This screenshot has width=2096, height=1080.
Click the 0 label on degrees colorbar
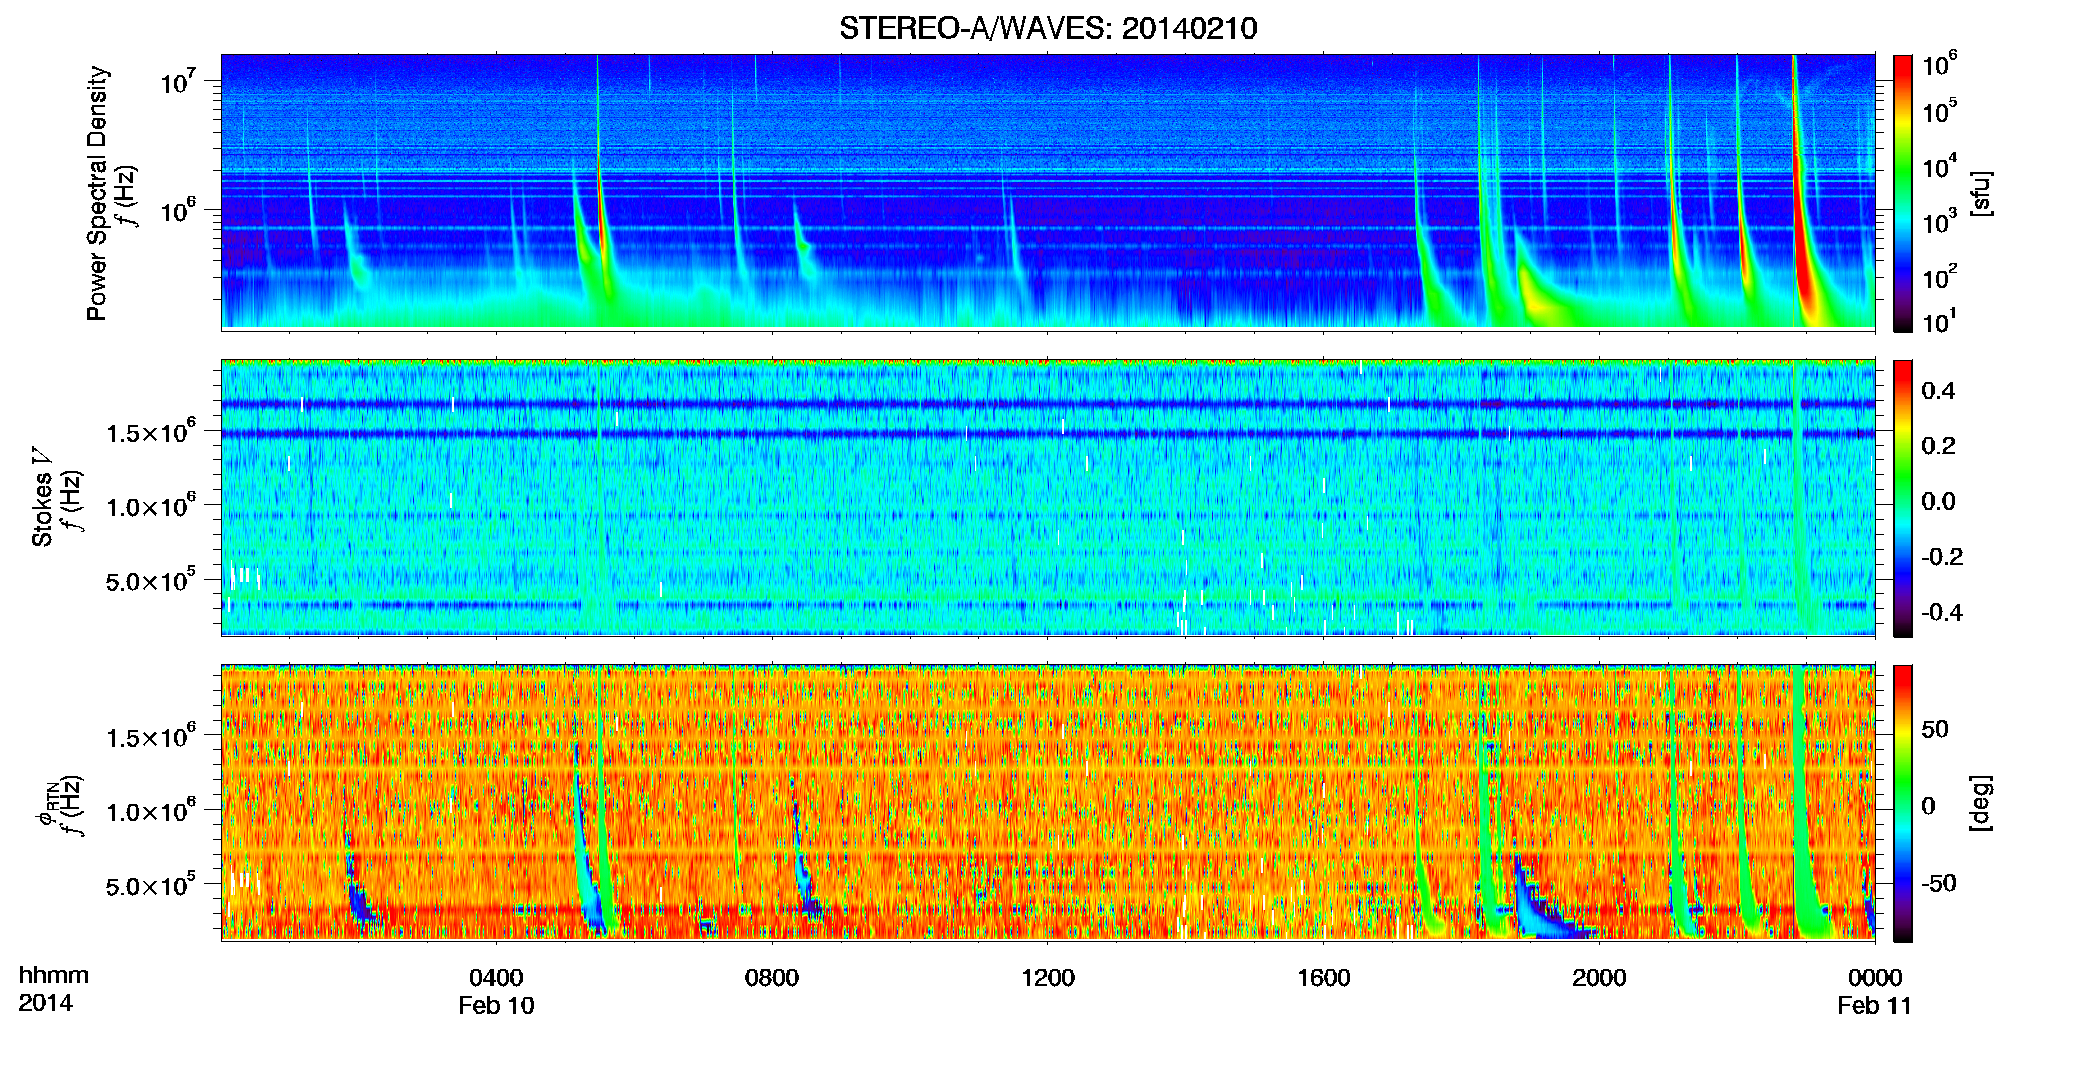coord(1929,806)
